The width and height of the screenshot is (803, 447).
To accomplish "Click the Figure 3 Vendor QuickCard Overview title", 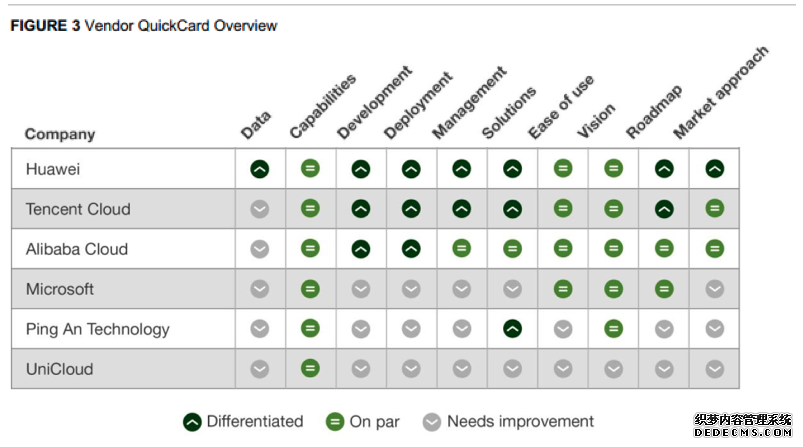I will pos(143,26).
